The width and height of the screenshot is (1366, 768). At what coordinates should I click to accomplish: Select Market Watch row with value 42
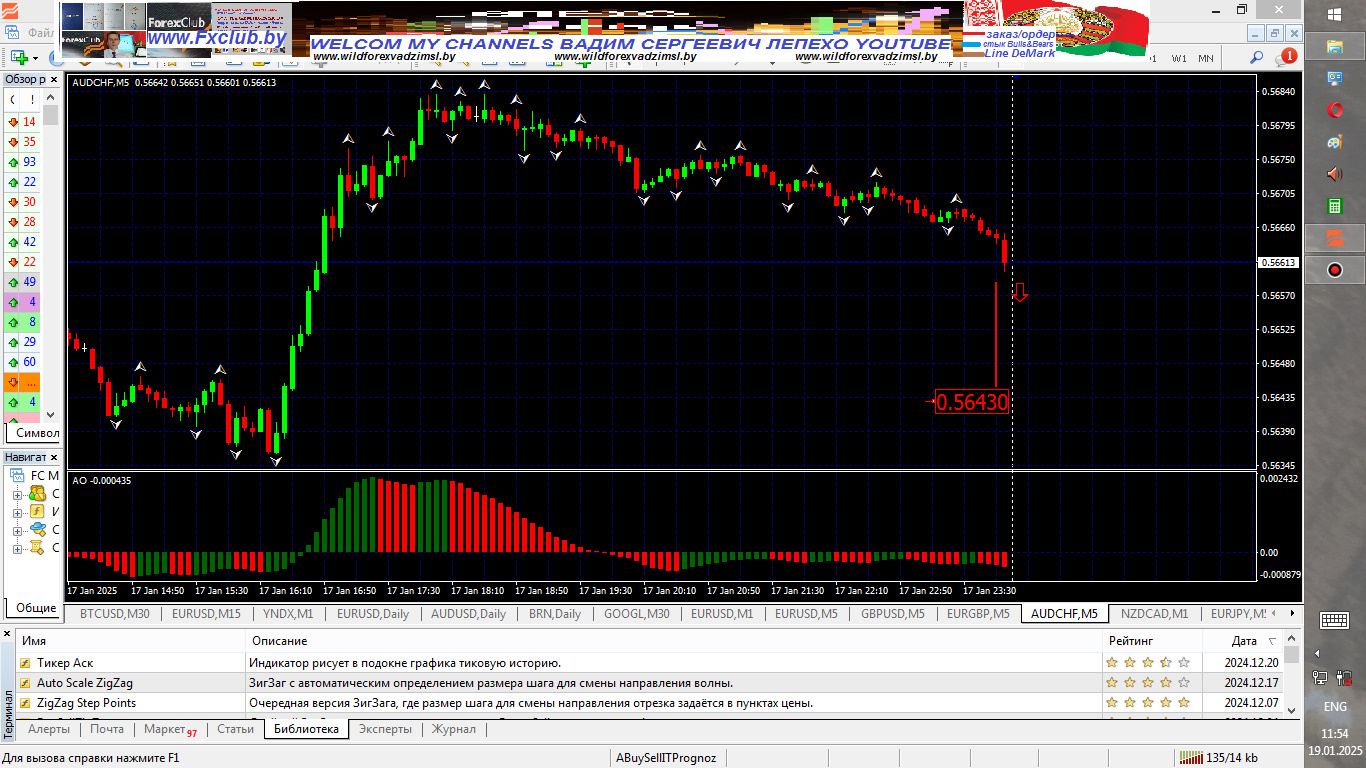(22, 242)
